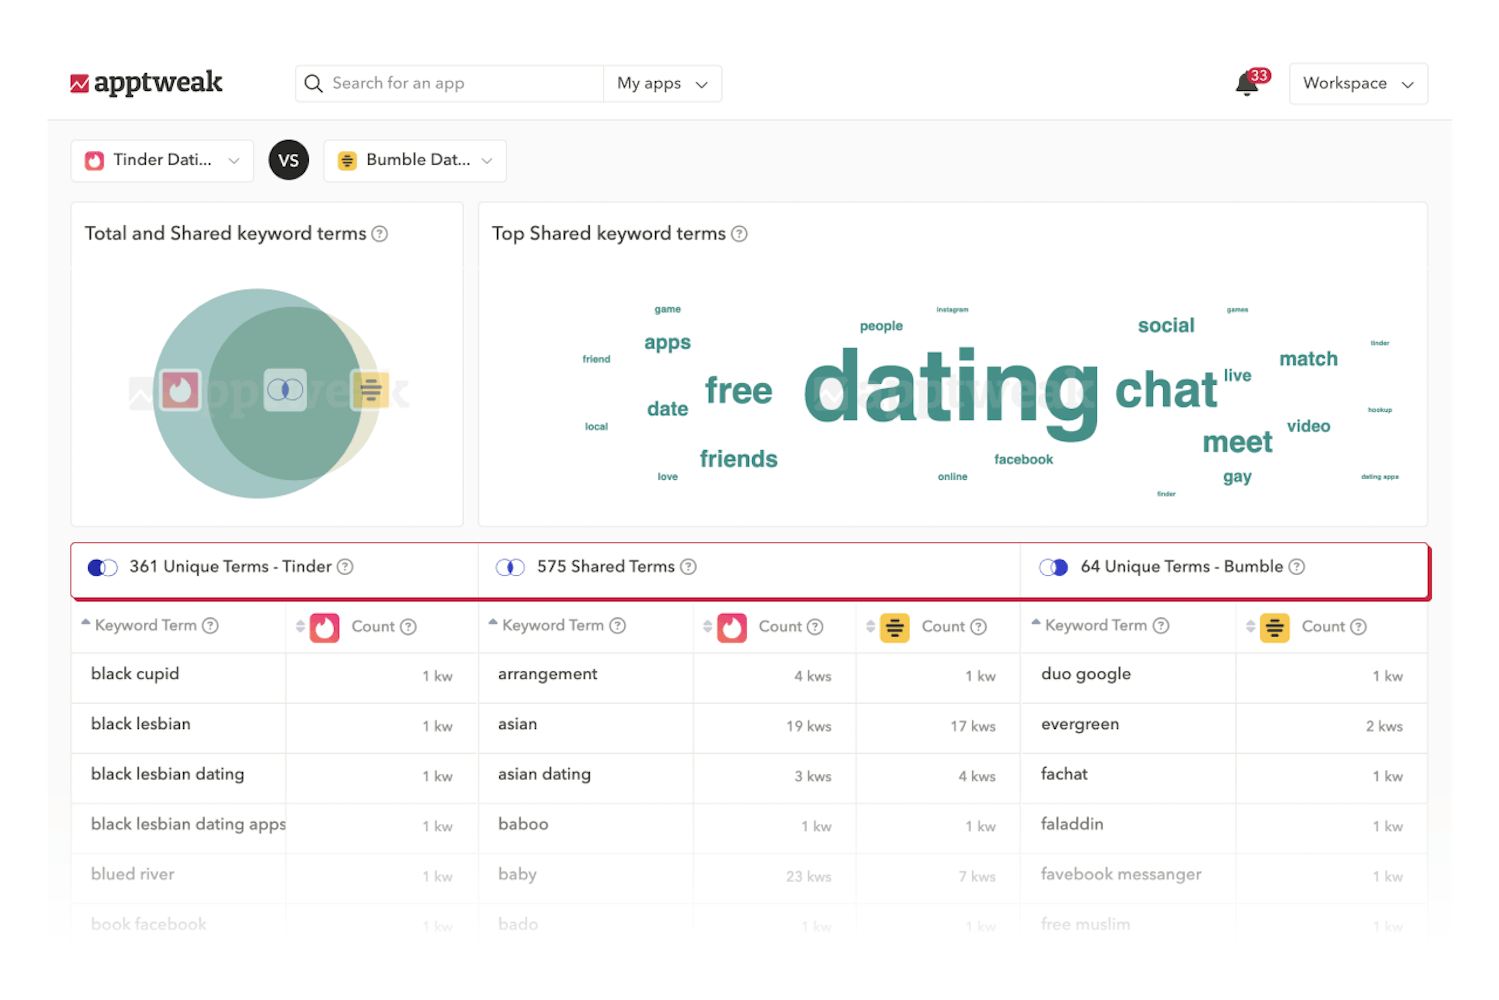Toggle the 361 Unique Terms - Tinder switch

[103, 567]
